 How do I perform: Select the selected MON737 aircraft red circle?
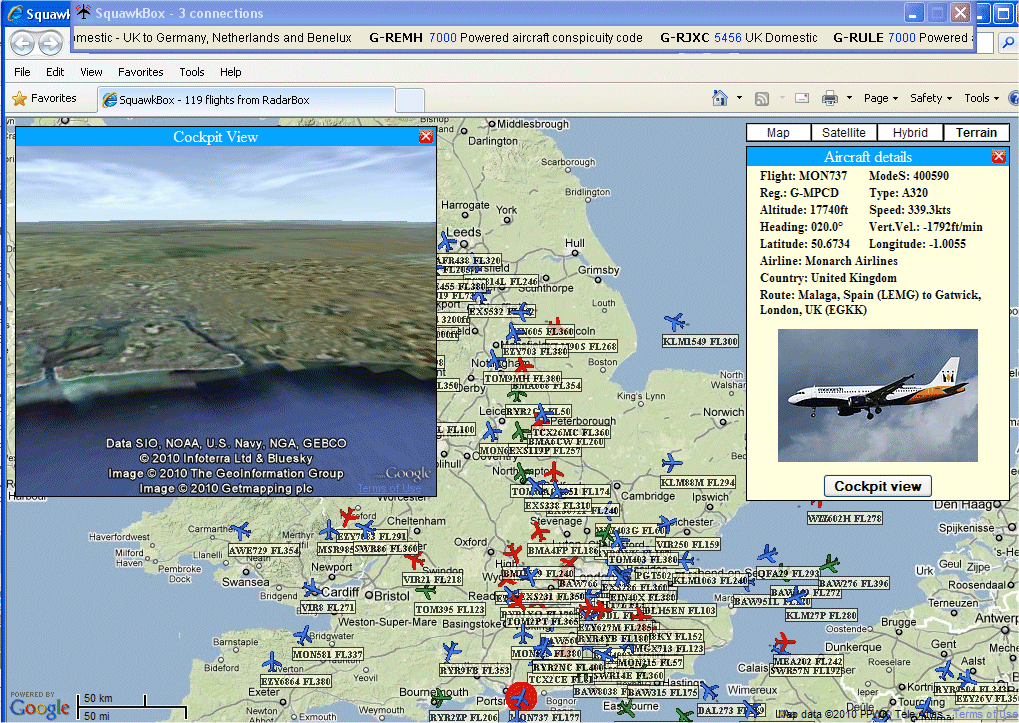pyautogui.click(x=521, y=698)
